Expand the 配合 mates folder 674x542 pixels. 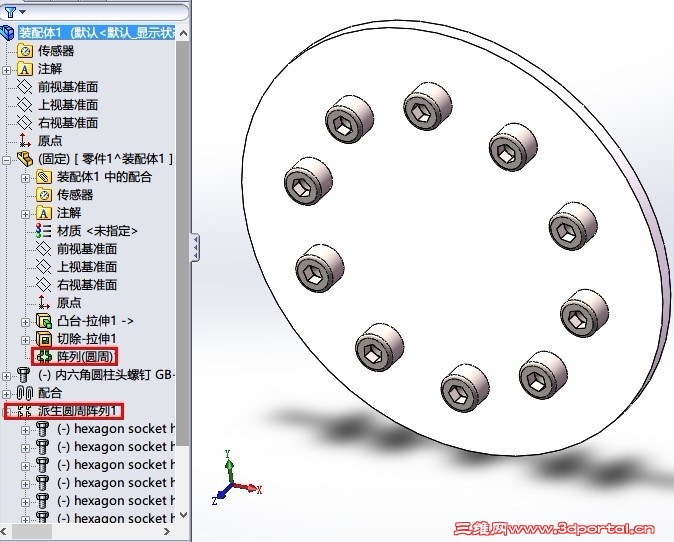[x=6, y=394]
